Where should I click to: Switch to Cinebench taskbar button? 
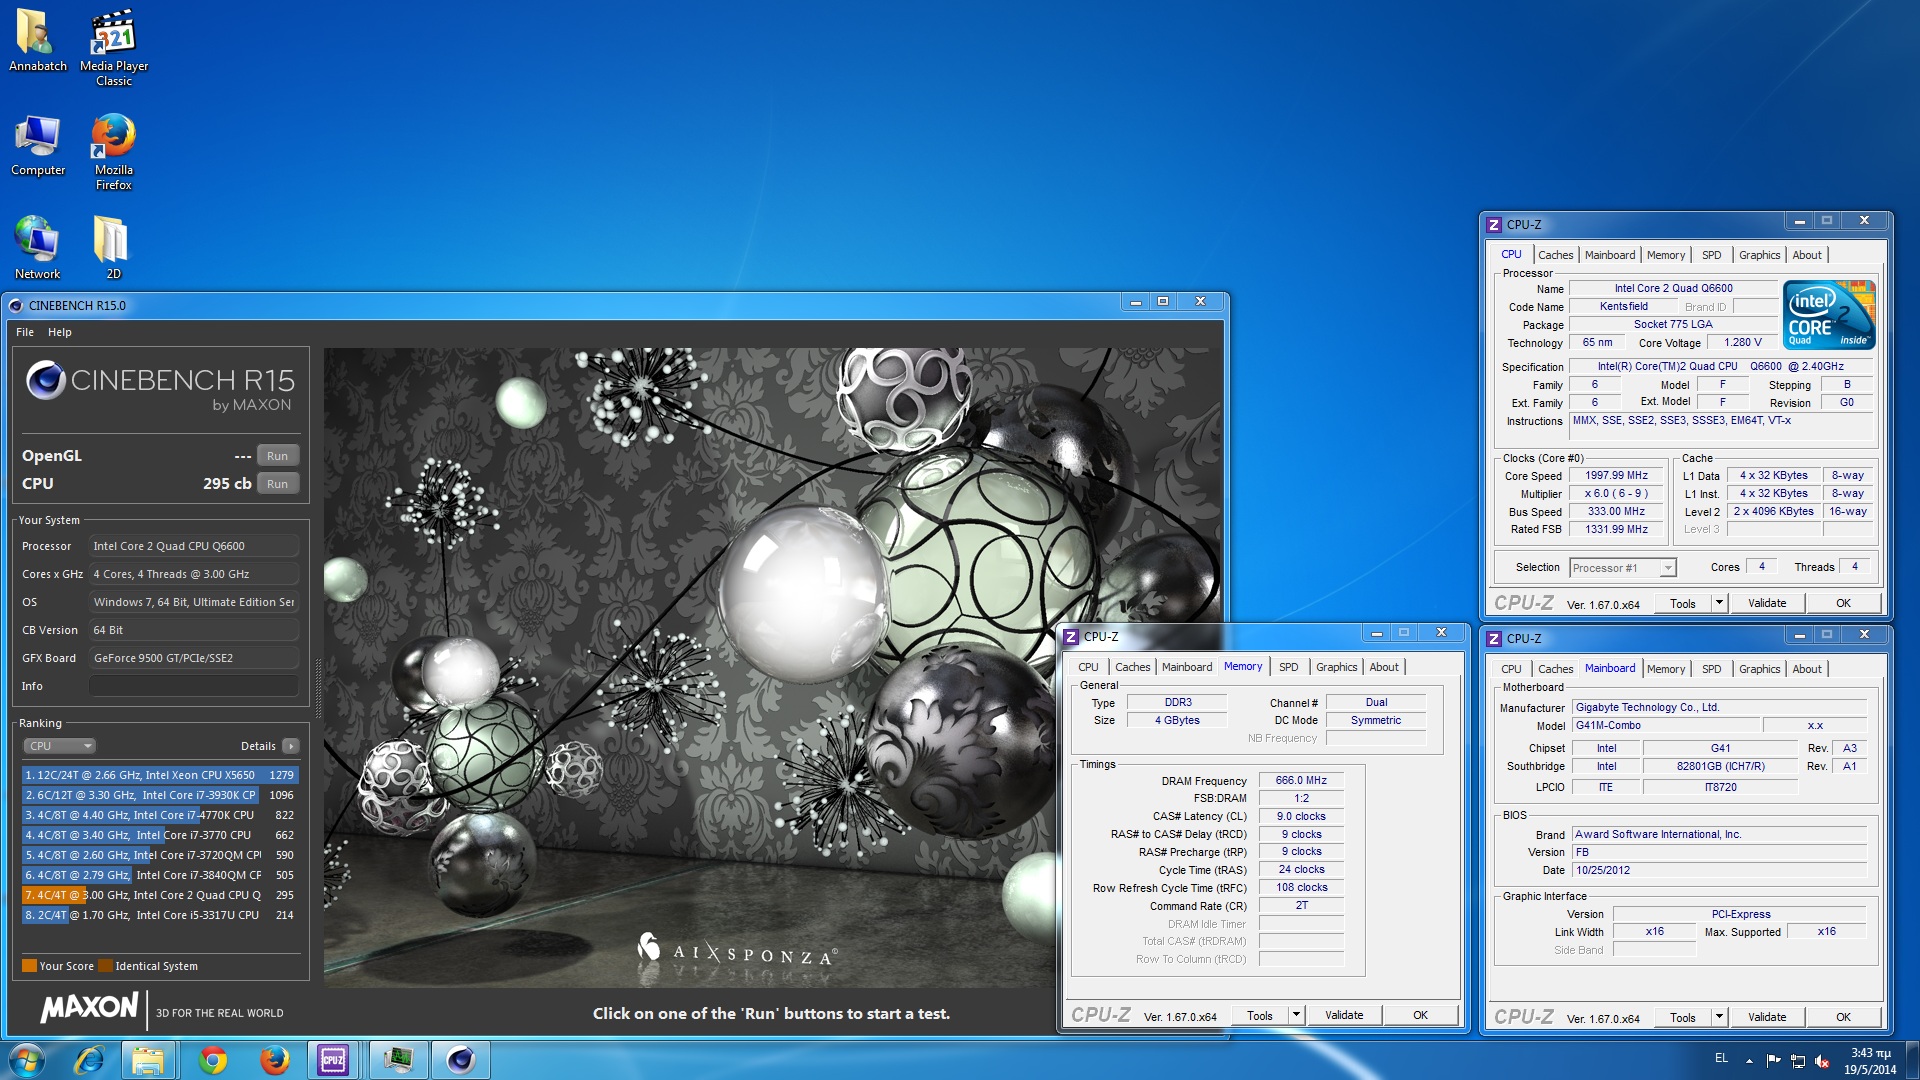tap(461, 1060)
